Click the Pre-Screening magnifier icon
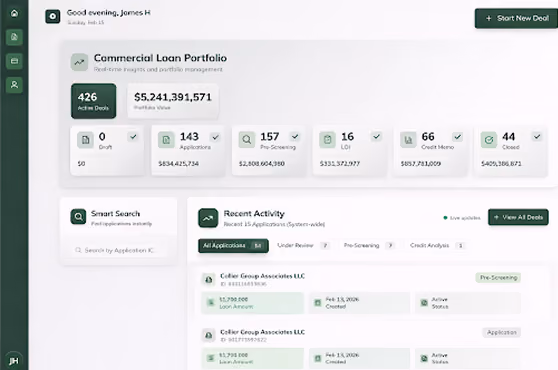The image size is (558, 370). [x=247, y=140]
